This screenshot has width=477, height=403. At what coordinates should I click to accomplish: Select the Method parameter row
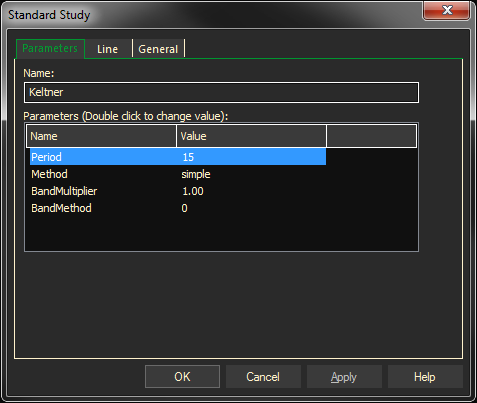click(x=178, y=174)
